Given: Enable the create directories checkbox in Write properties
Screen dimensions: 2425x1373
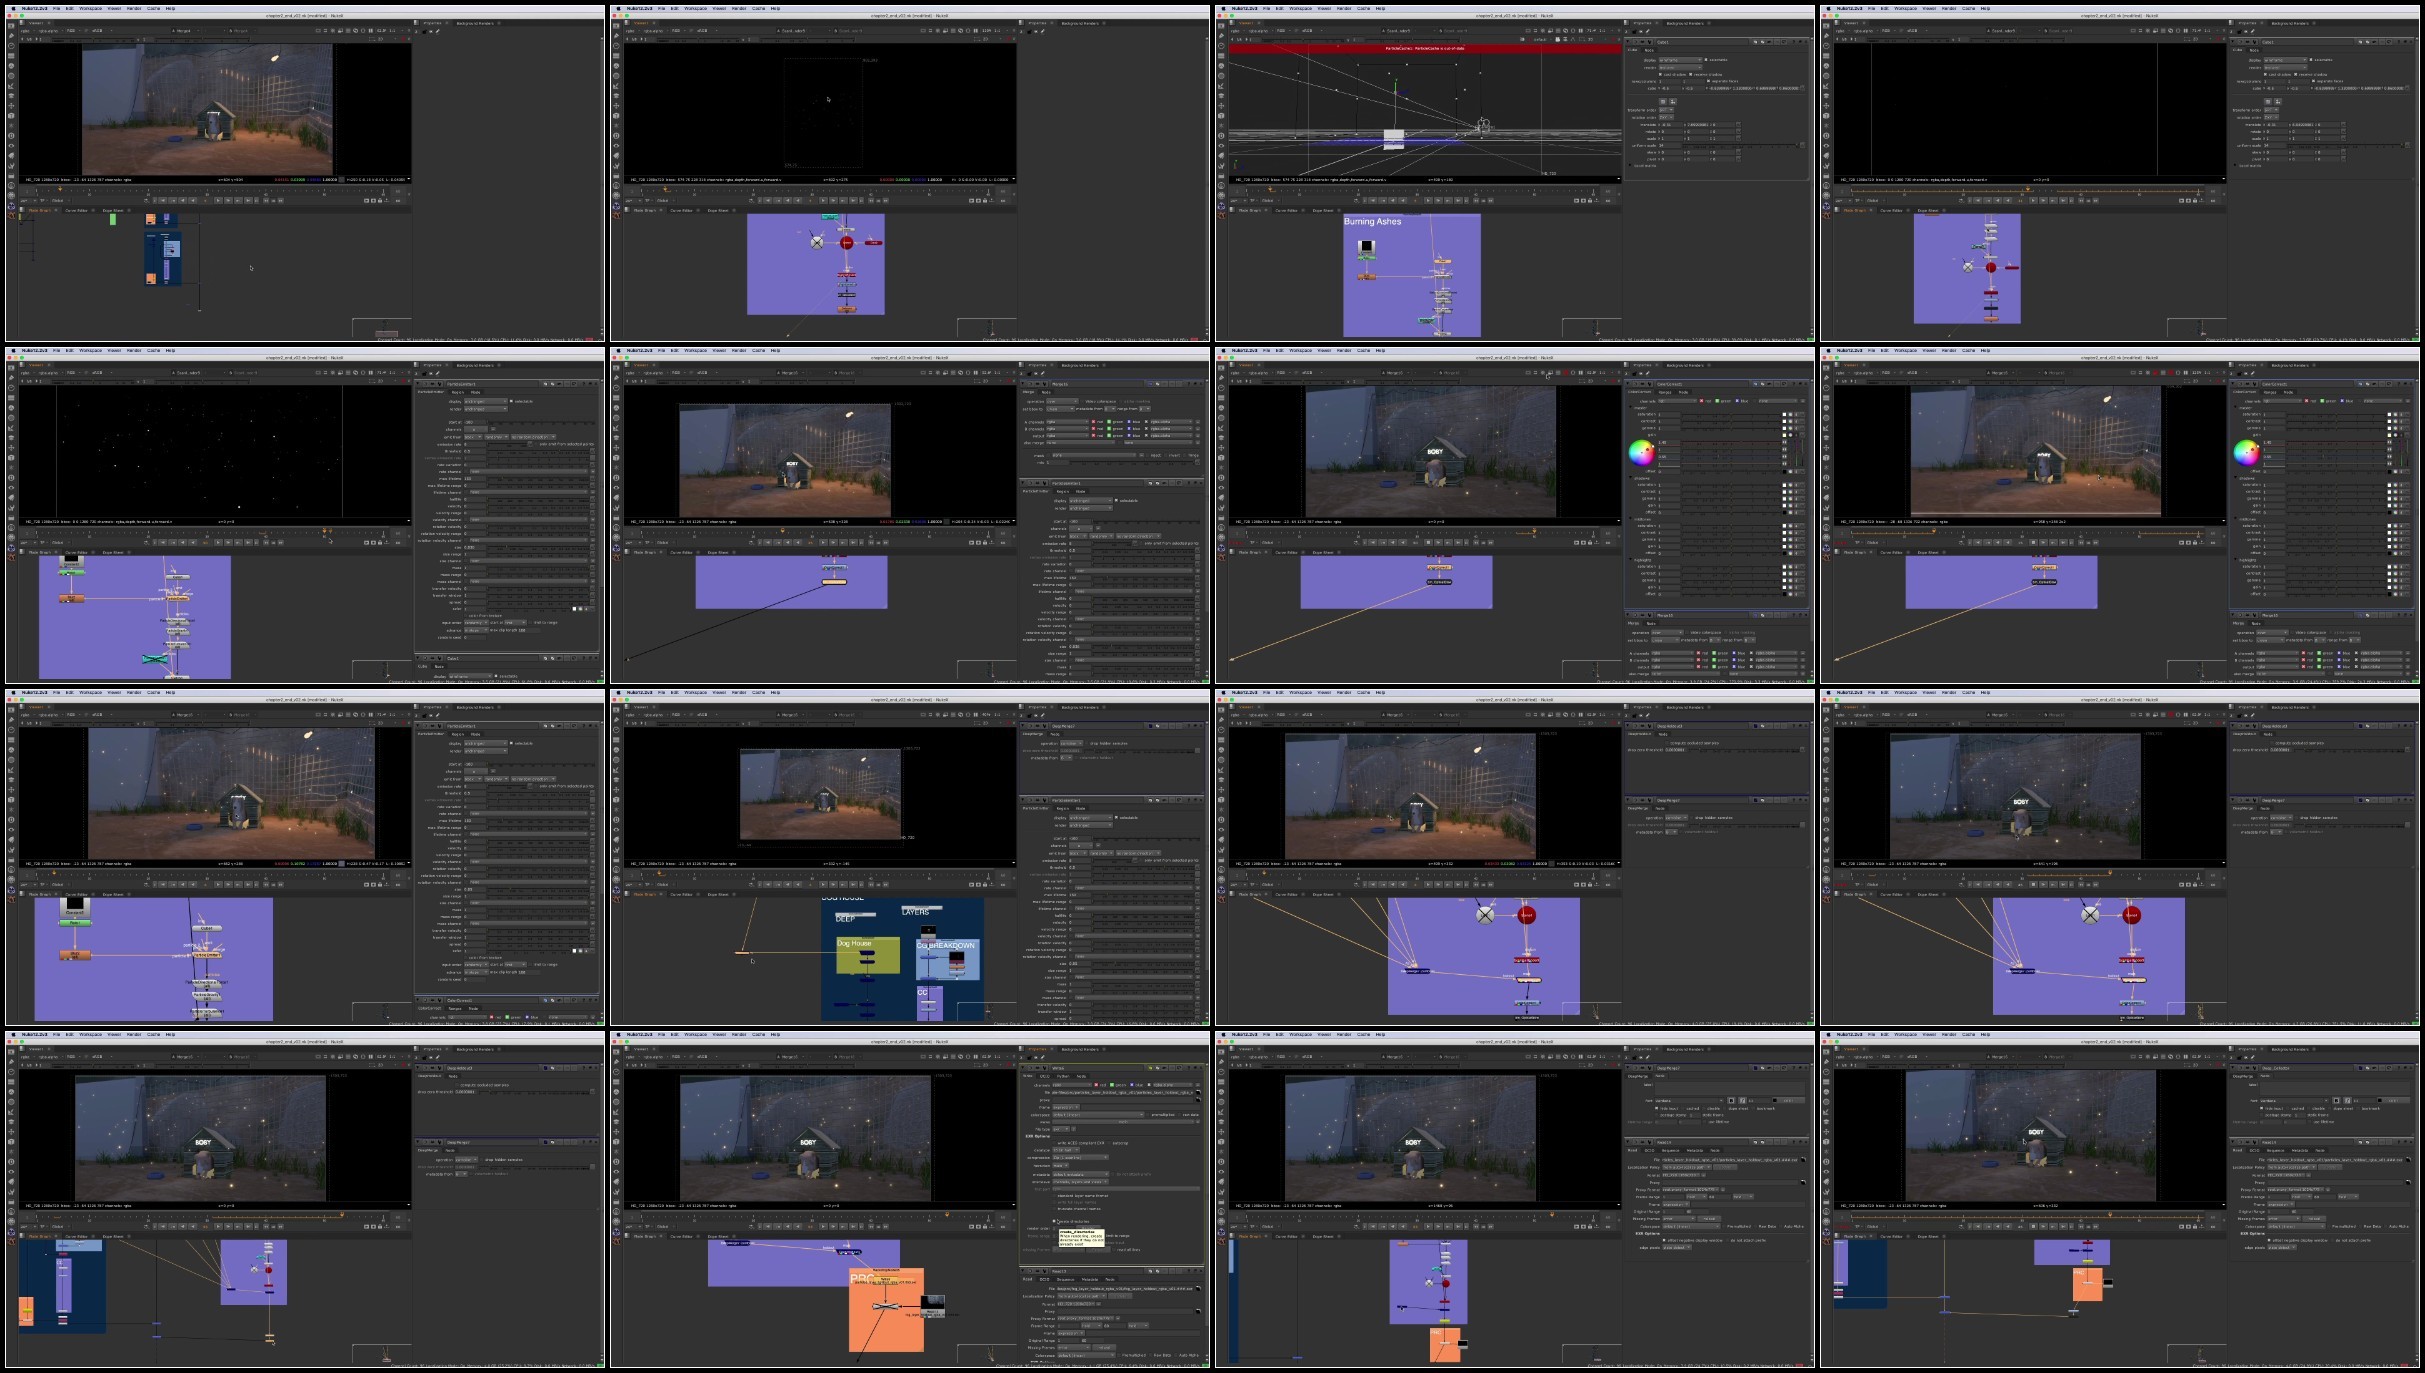Looking at the screenshot, I should (1054, 1221).
